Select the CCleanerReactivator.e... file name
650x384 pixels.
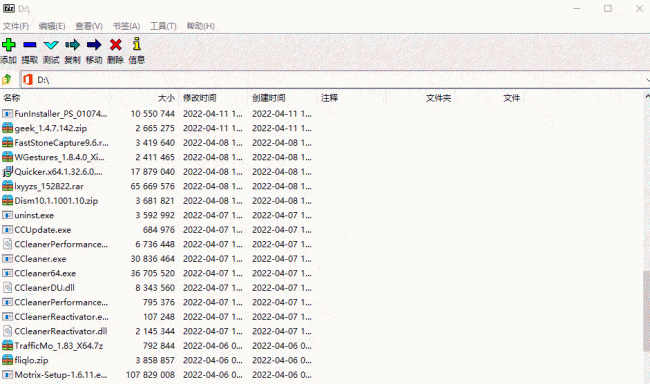point(61,317)
